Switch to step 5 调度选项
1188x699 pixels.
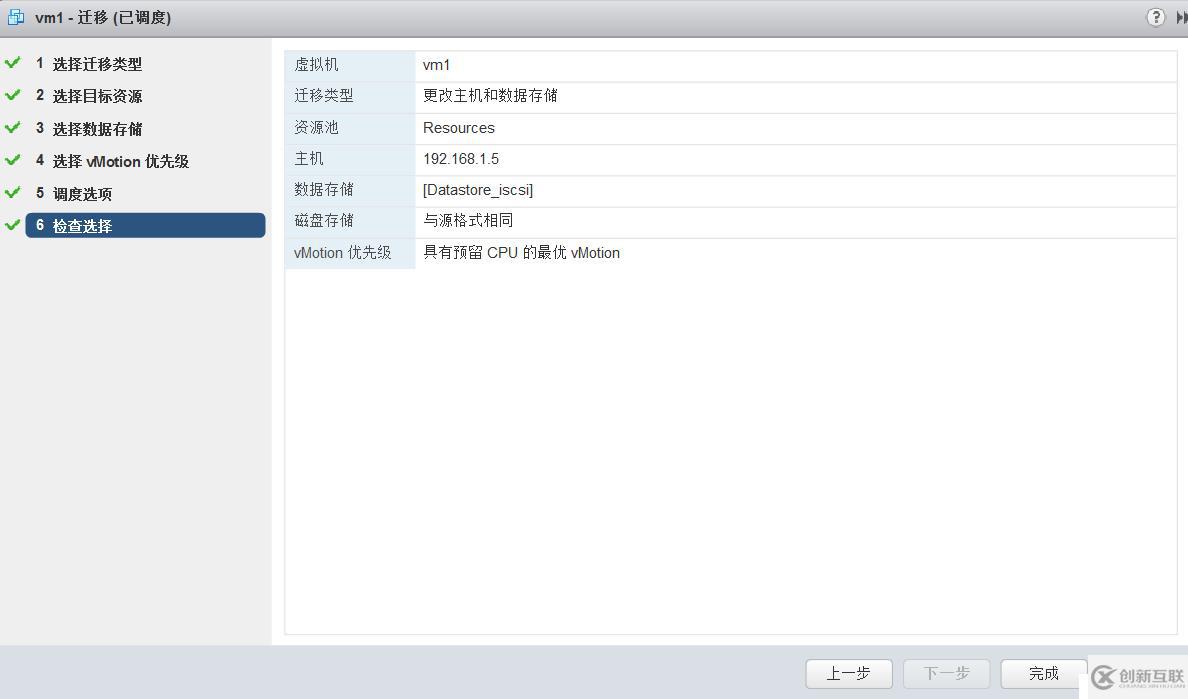coord(82,194)
